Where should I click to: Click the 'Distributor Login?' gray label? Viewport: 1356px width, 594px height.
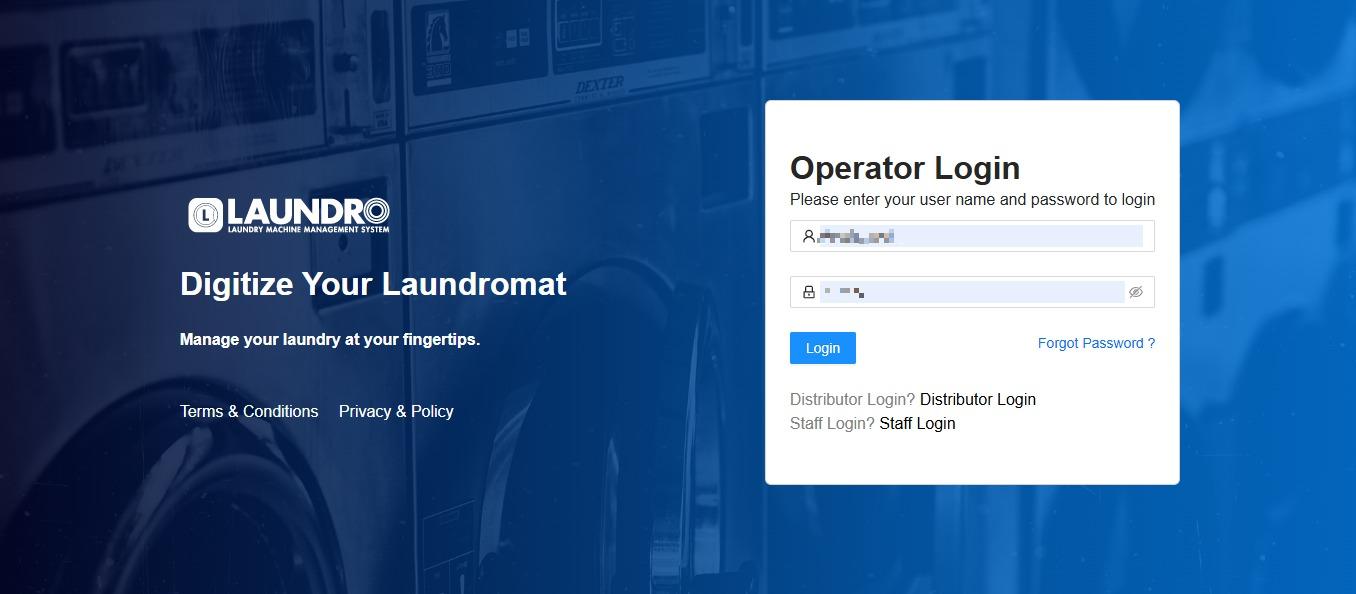coord(853,399)
